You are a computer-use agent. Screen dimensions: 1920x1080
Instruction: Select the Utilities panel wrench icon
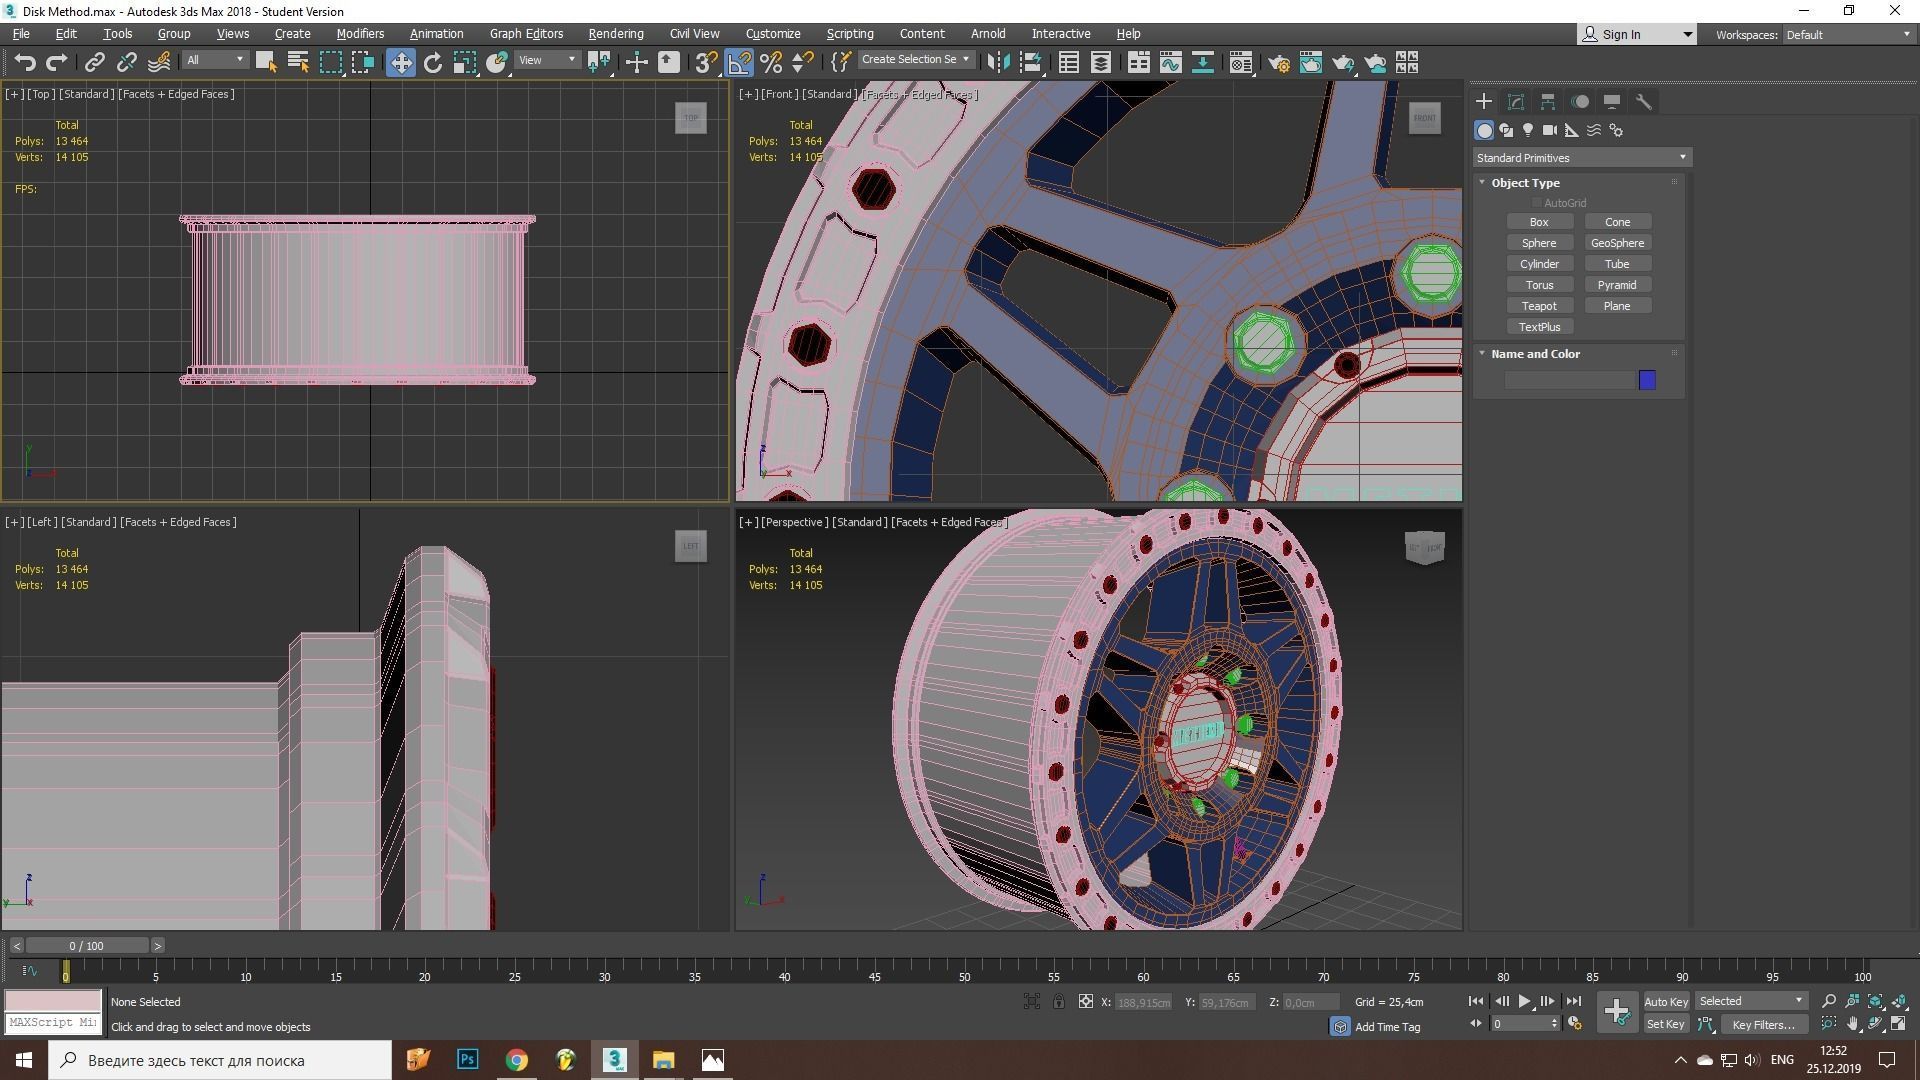pos(1646,101)
